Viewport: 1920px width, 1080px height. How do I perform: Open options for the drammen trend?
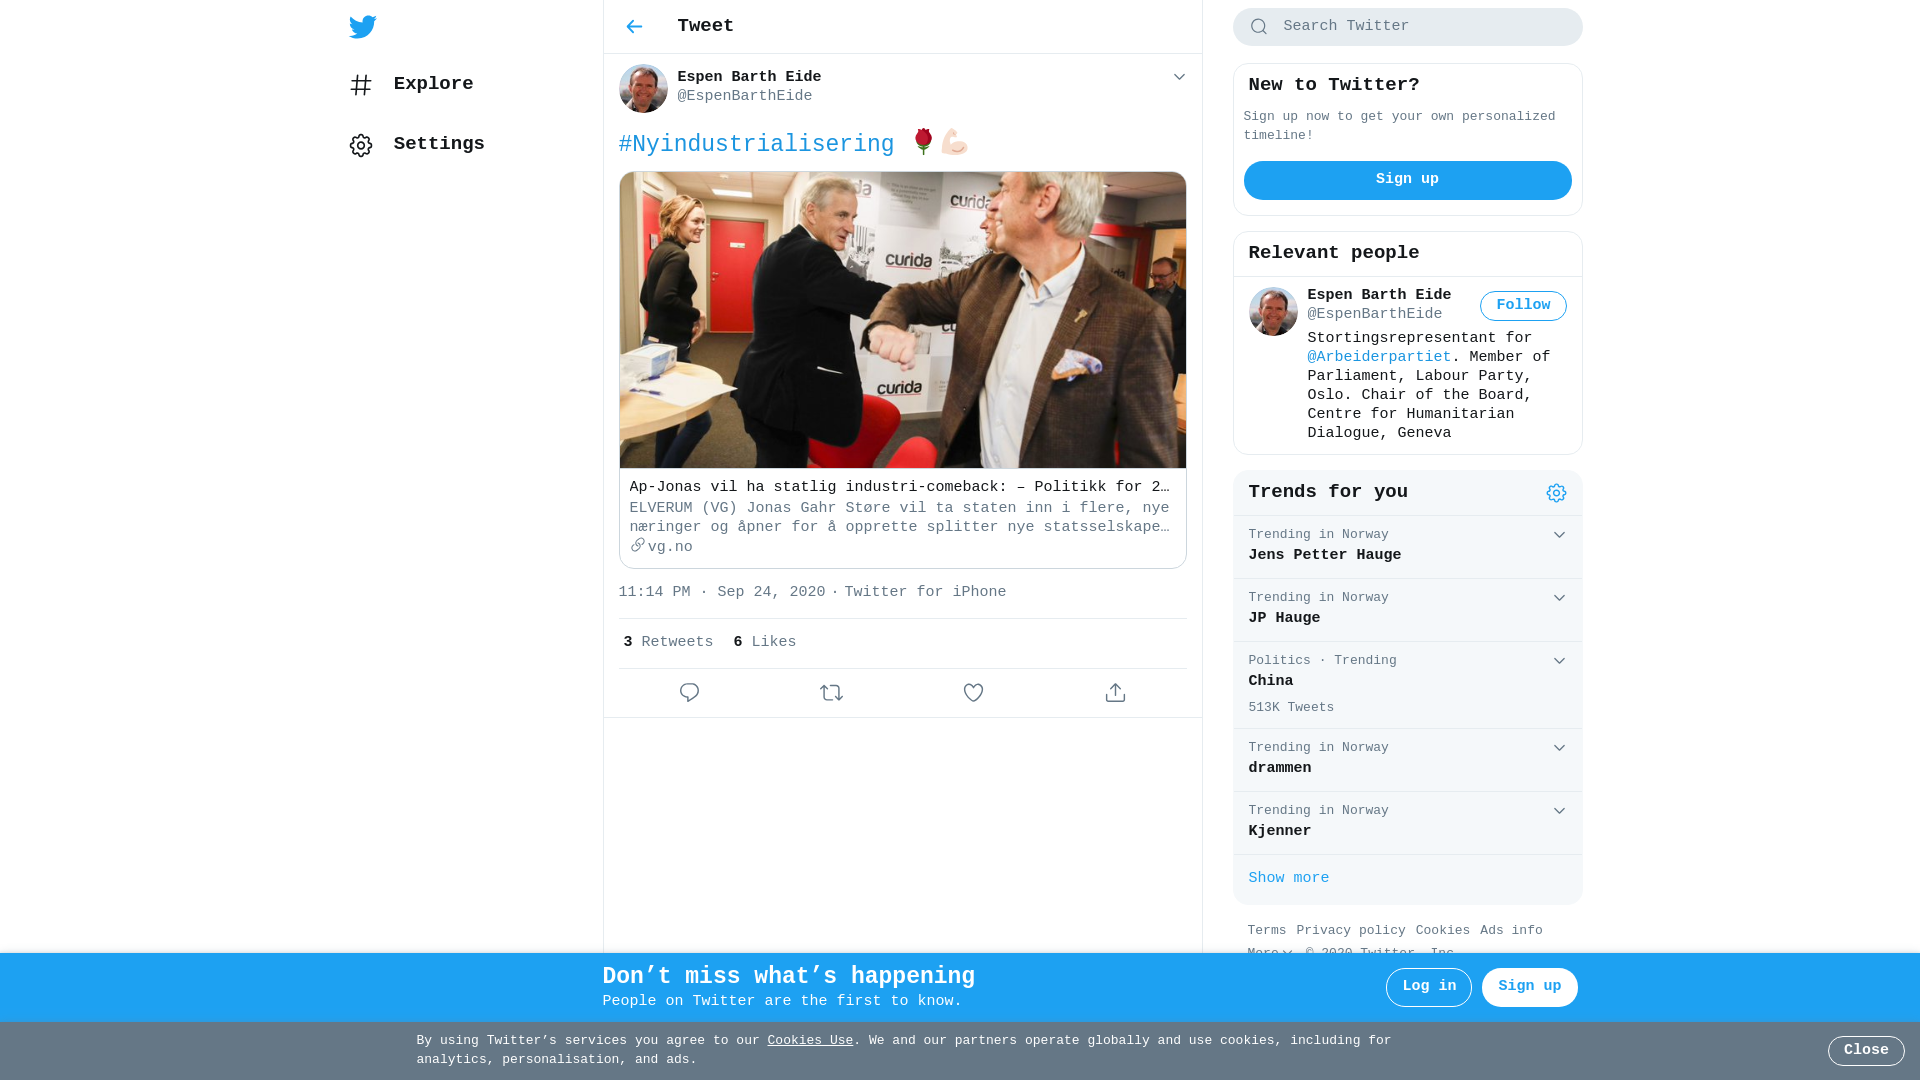point(1559,748)
